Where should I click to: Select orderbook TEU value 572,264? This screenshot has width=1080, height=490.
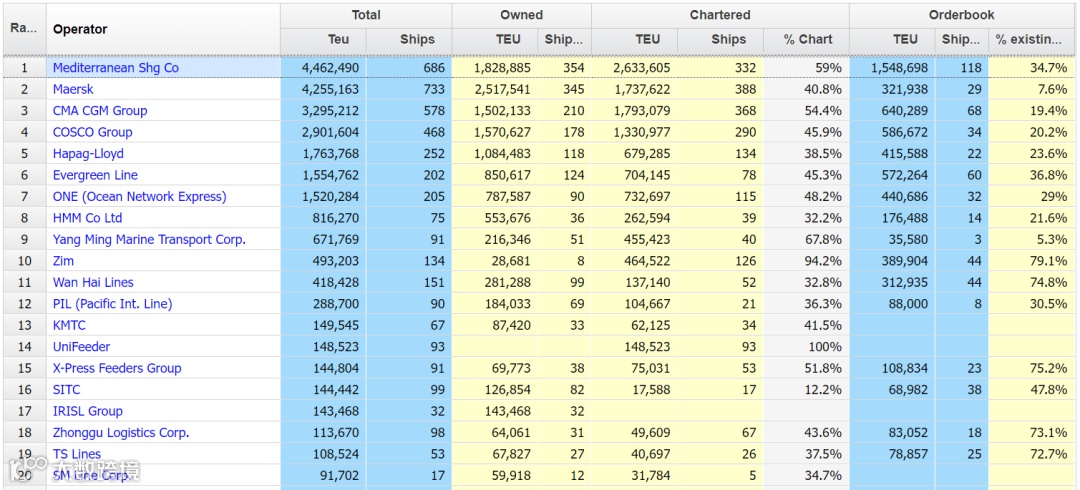[x=904, y=175]
